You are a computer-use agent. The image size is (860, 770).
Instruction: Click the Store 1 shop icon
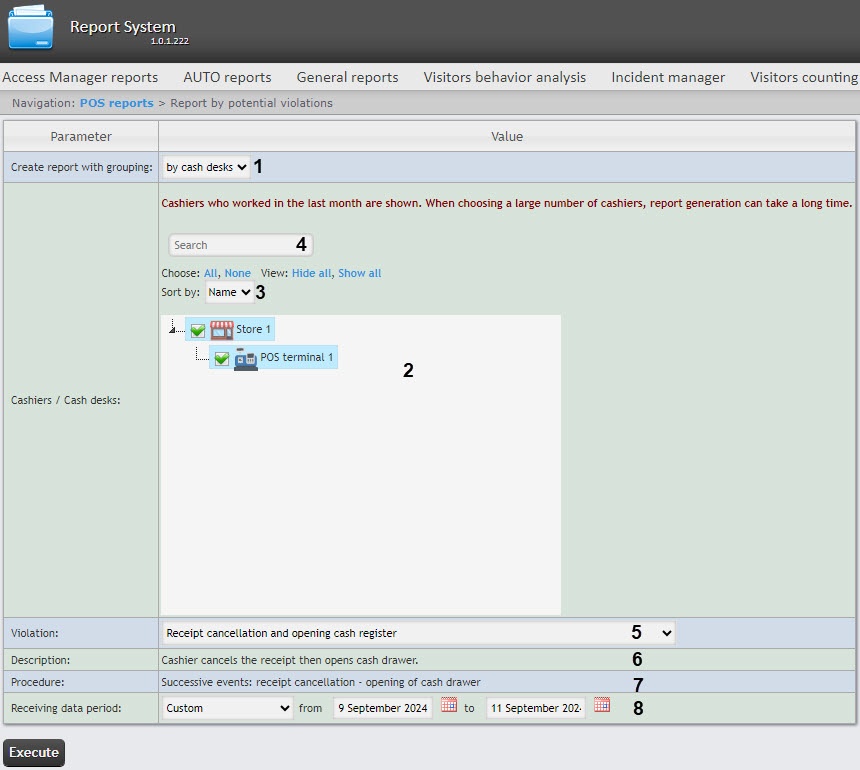pyautogui.click(x=221, y=330)
